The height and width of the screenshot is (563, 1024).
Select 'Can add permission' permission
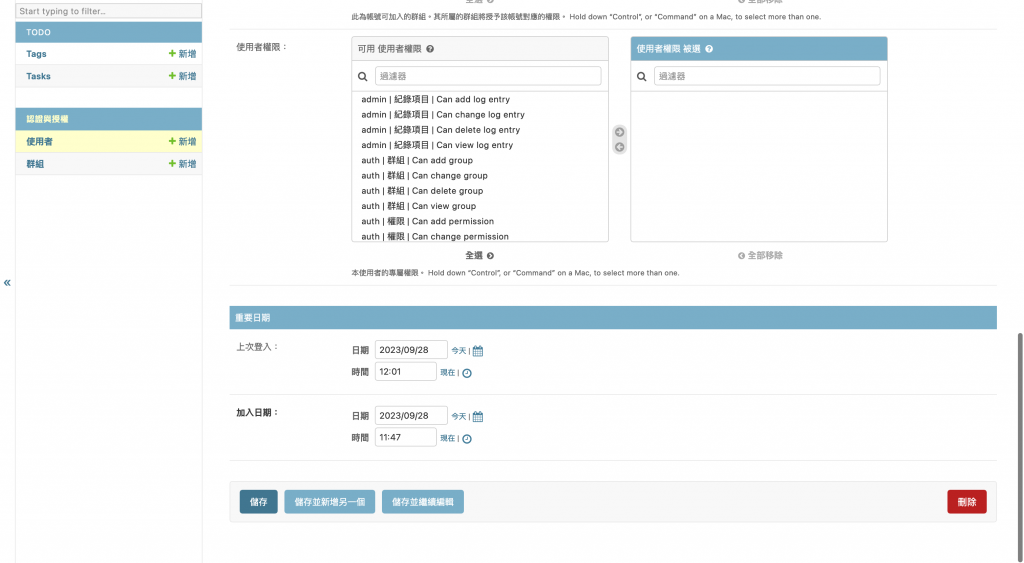point(480,221)
